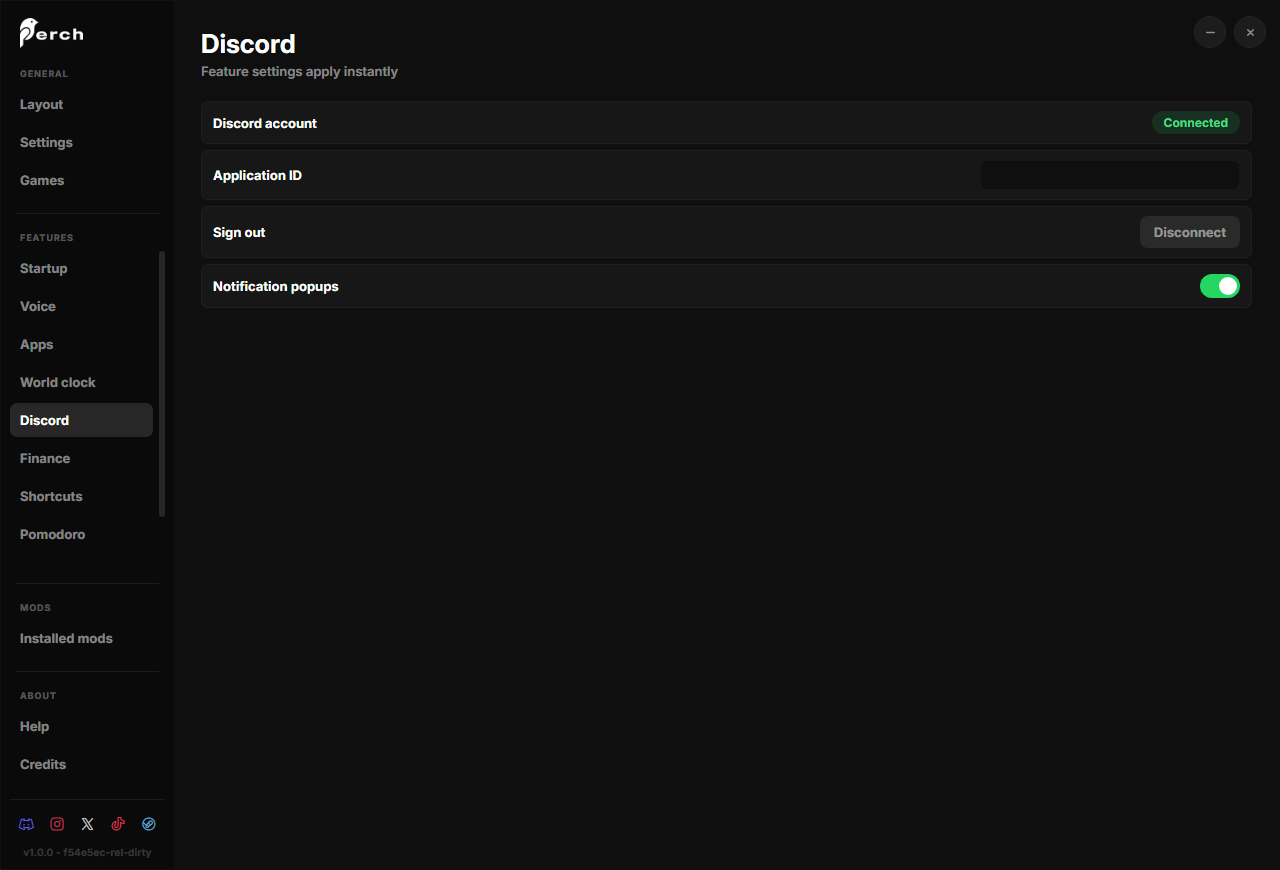Click the MODS section header
Image resolution: width=1280 pixels, height=870 pixels.
[35, 608]
